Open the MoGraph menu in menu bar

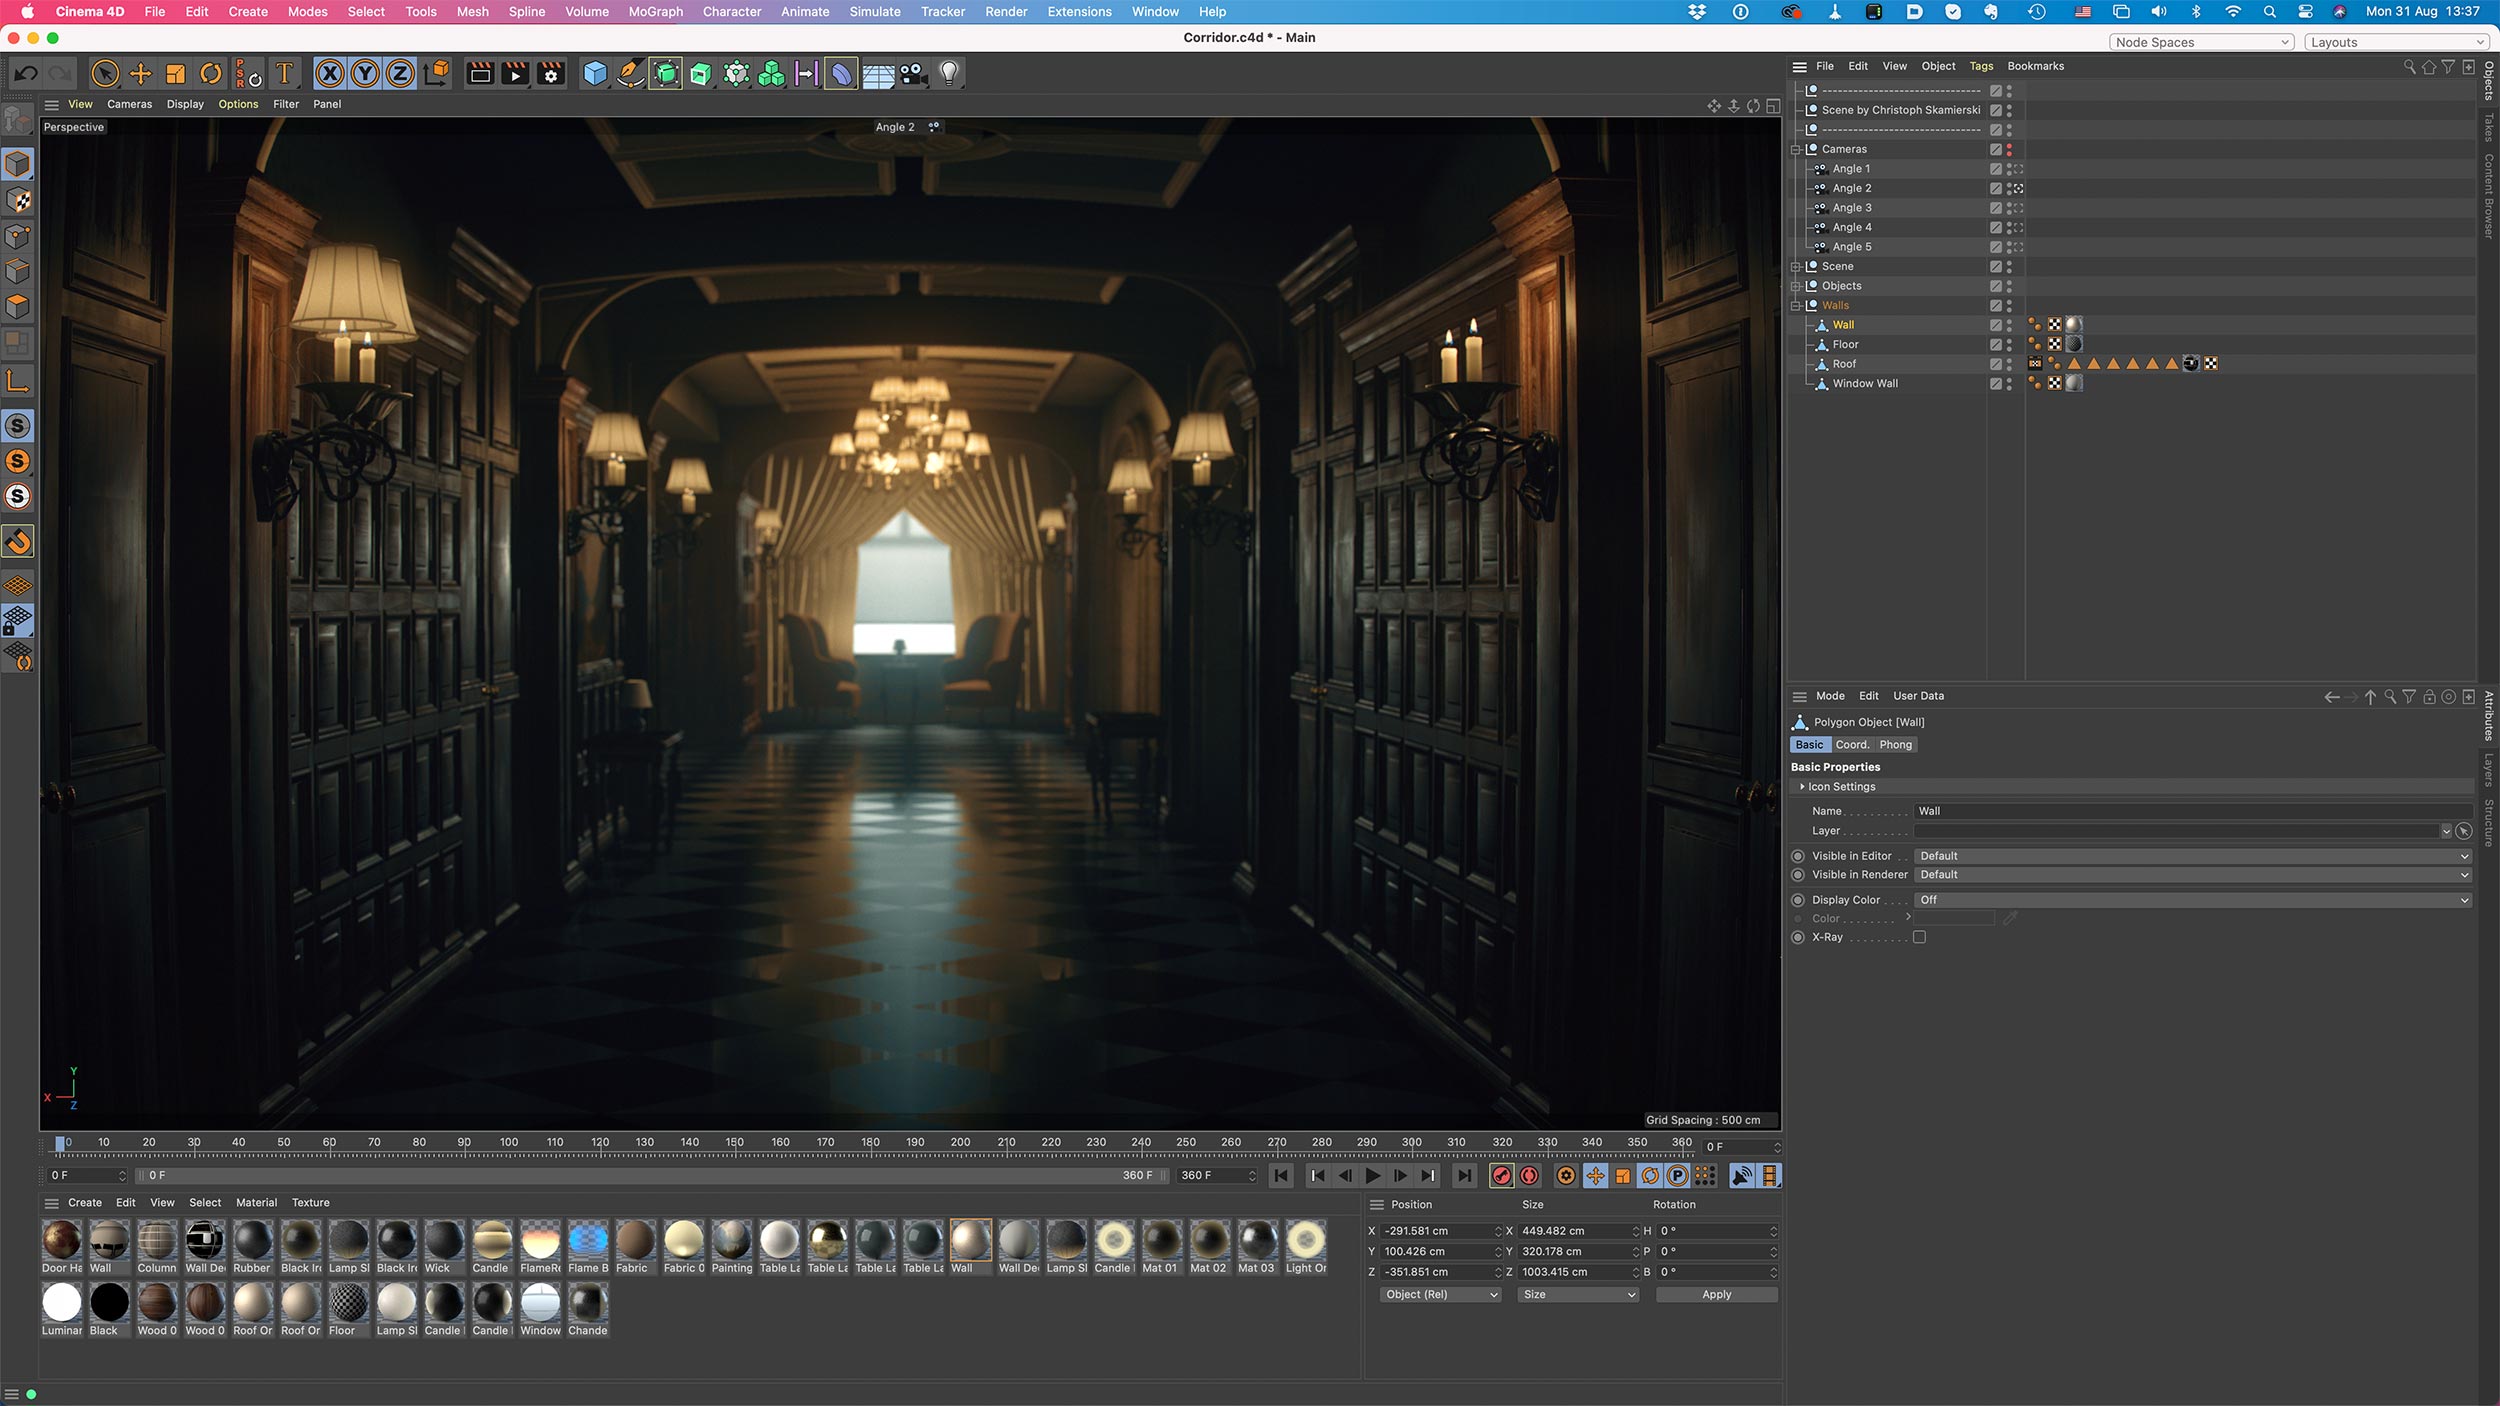coord(654,12)
